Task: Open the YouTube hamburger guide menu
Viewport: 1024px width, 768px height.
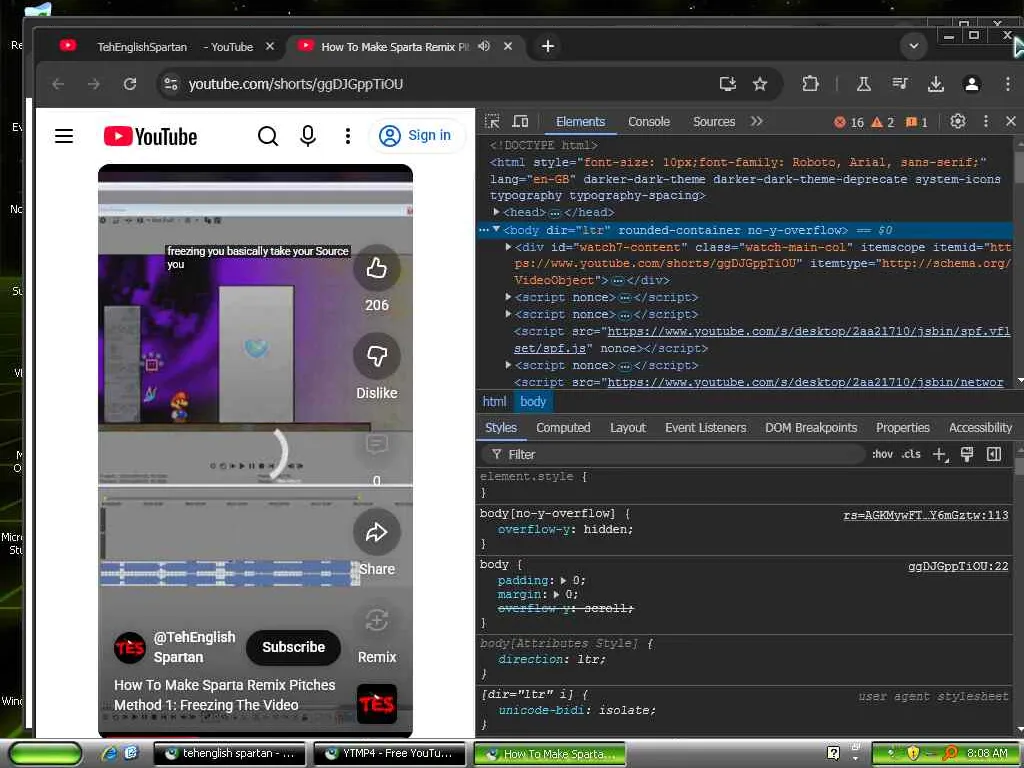Action: tap(64, 136)
